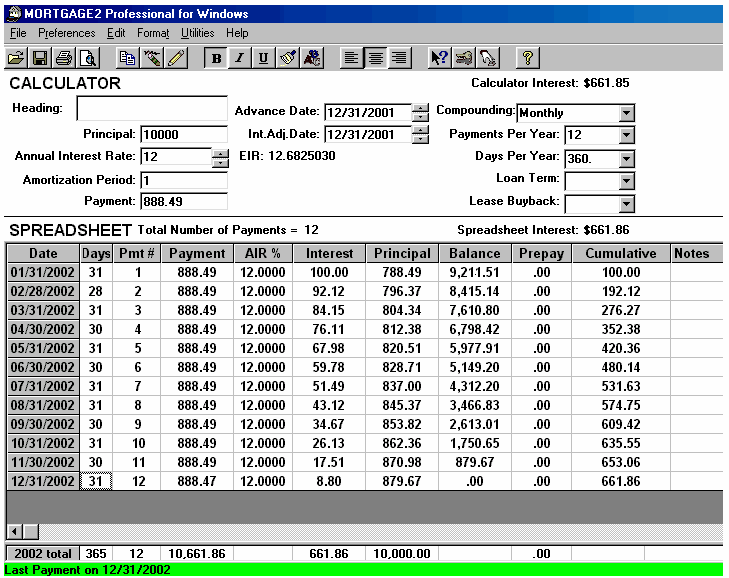
Task: Click the Balance column header
Action: coord(474,254)
